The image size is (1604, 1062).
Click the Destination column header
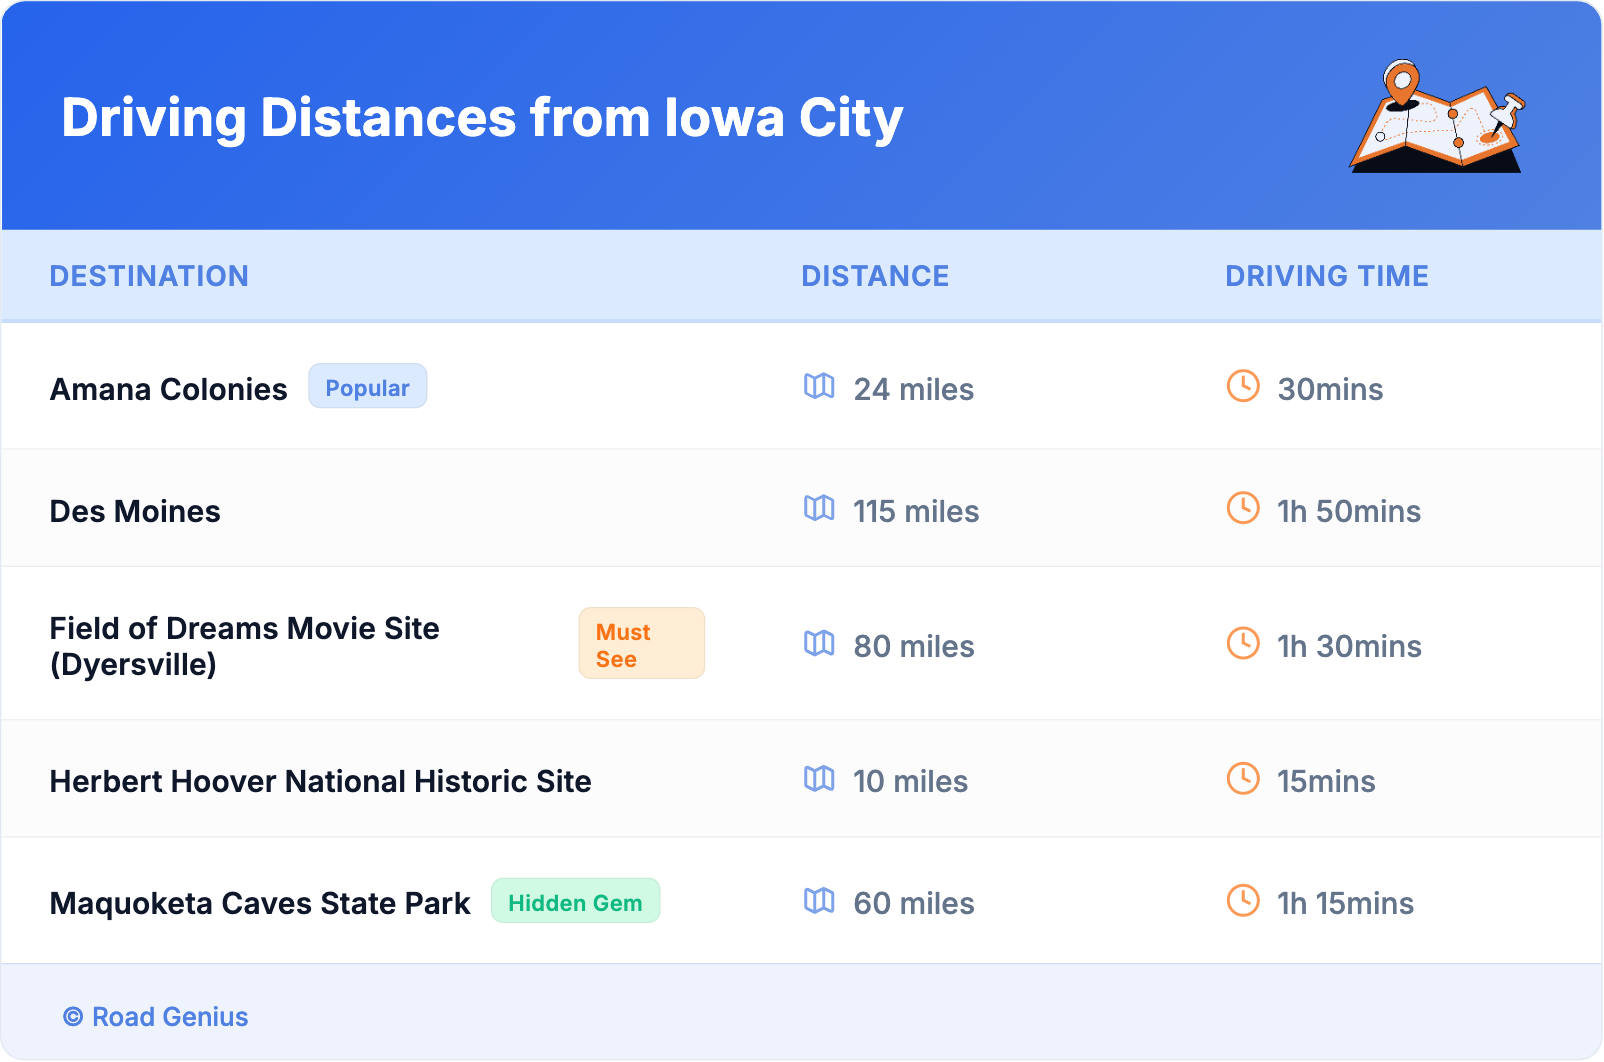tap(149, 276)
